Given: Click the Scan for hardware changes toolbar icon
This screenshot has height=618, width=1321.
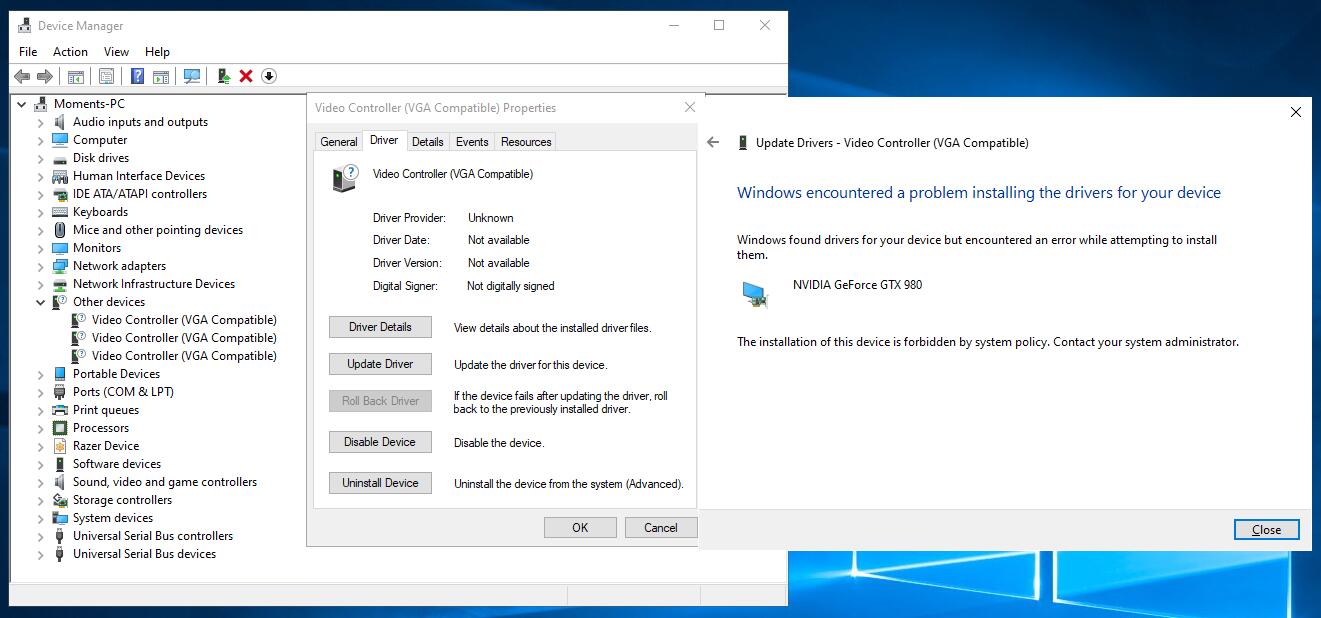Looking at the screenshot, I should click(190, 76).
